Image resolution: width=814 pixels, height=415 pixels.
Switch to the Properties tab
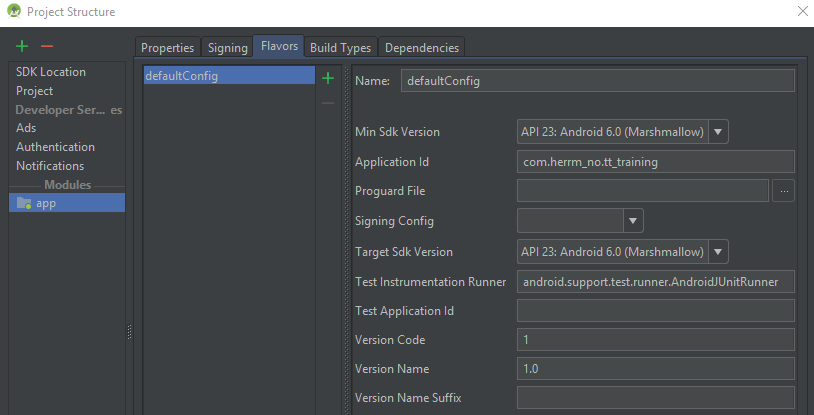point(167,48)
